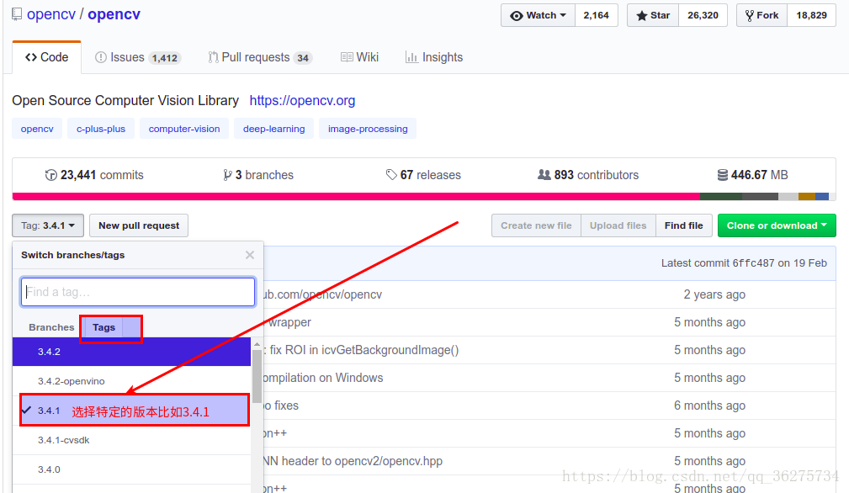The height and width of the screenshot is (493, 849).
Task: Click the pink language bar segment
Action: coord(356,196)
